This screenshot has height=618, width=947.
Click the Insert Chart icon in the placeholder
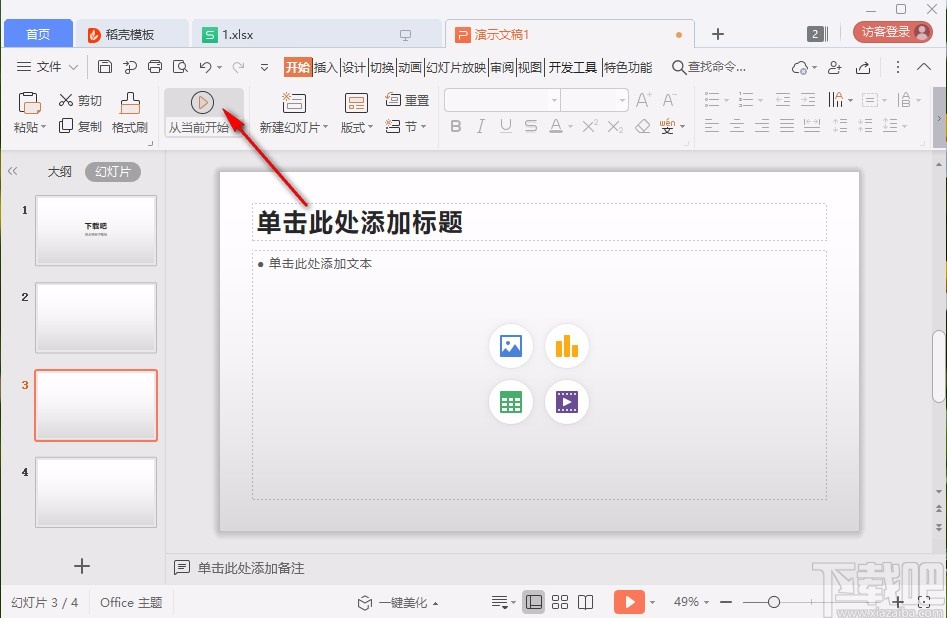(567, 346)
